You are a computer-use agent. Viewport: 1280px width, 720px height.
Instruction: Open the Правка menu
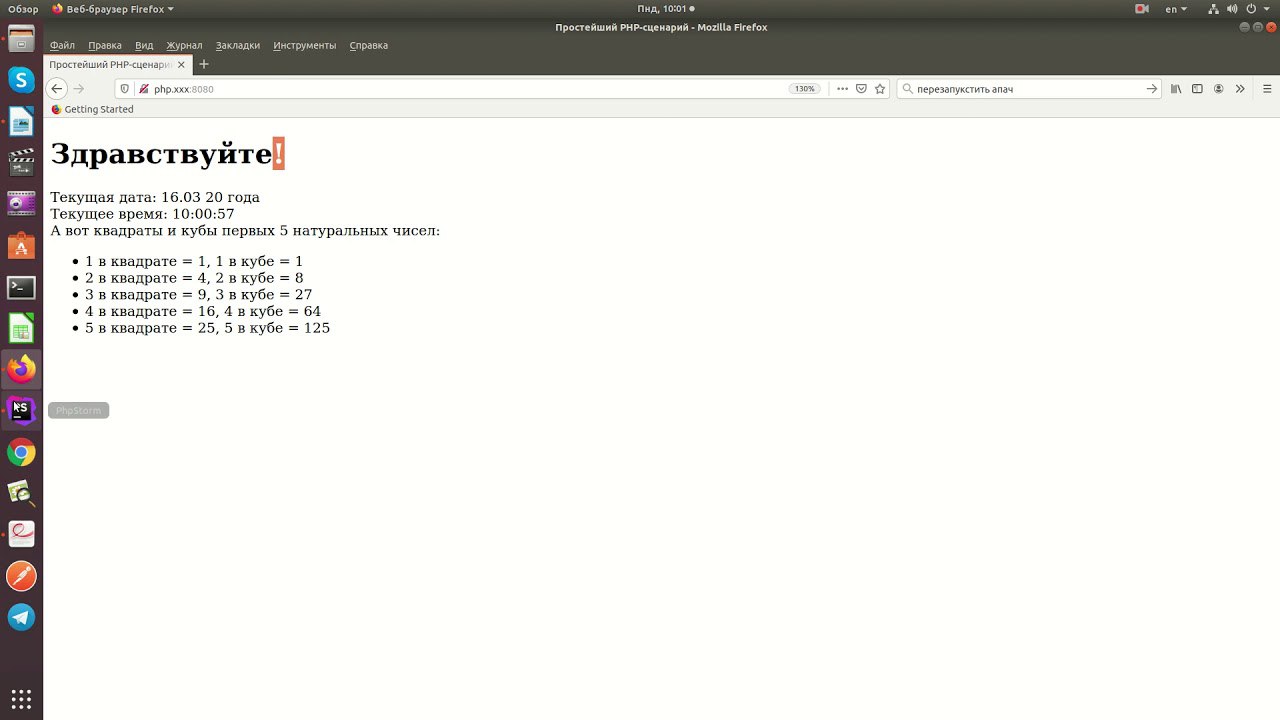[x=105, y=45]
